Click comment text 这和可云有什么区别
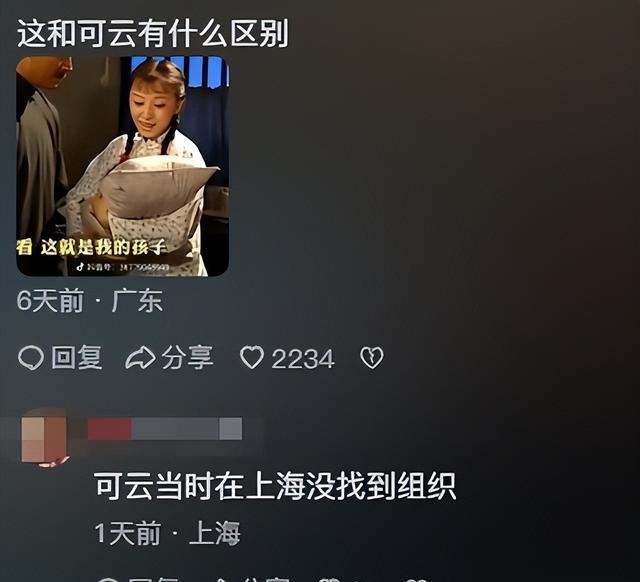 pos(153,33)
